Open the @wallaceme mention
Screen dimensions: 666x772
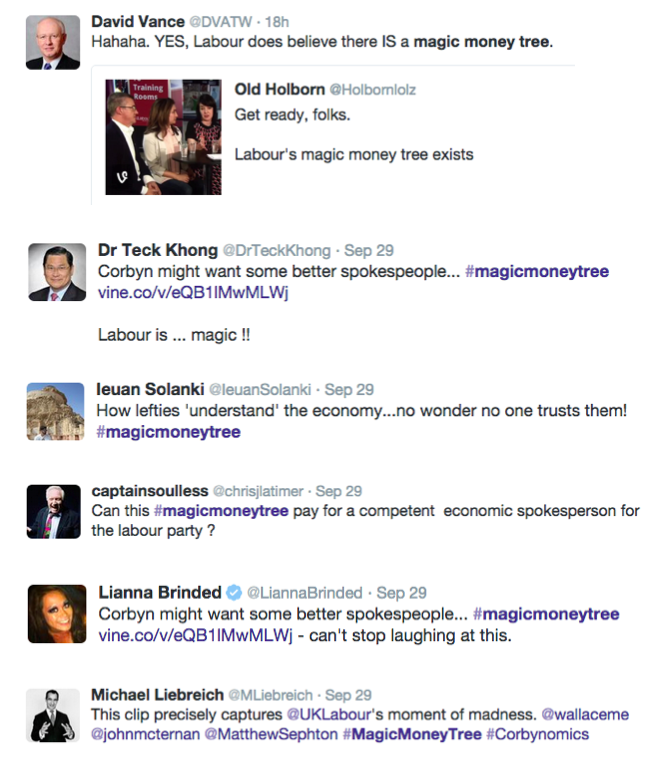click(585, 714)
